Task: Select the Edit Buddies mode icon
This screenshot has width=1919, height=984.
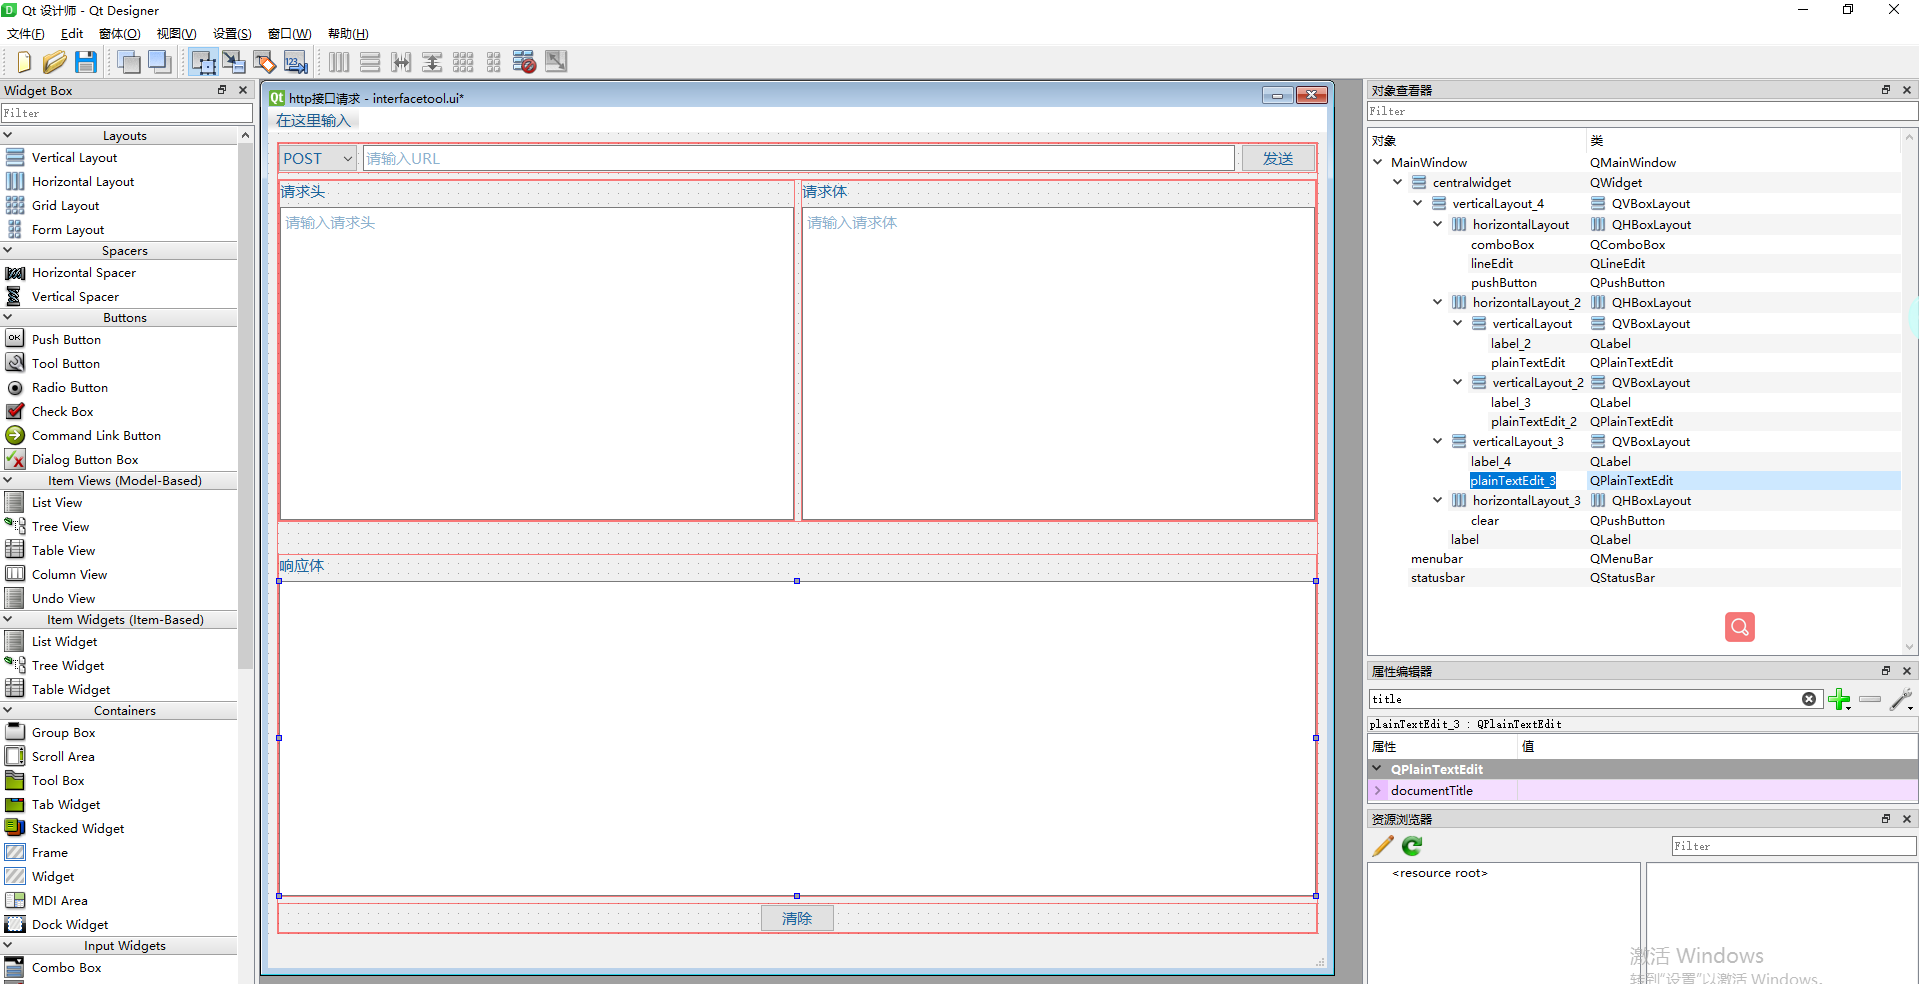Action: (265, 62)
